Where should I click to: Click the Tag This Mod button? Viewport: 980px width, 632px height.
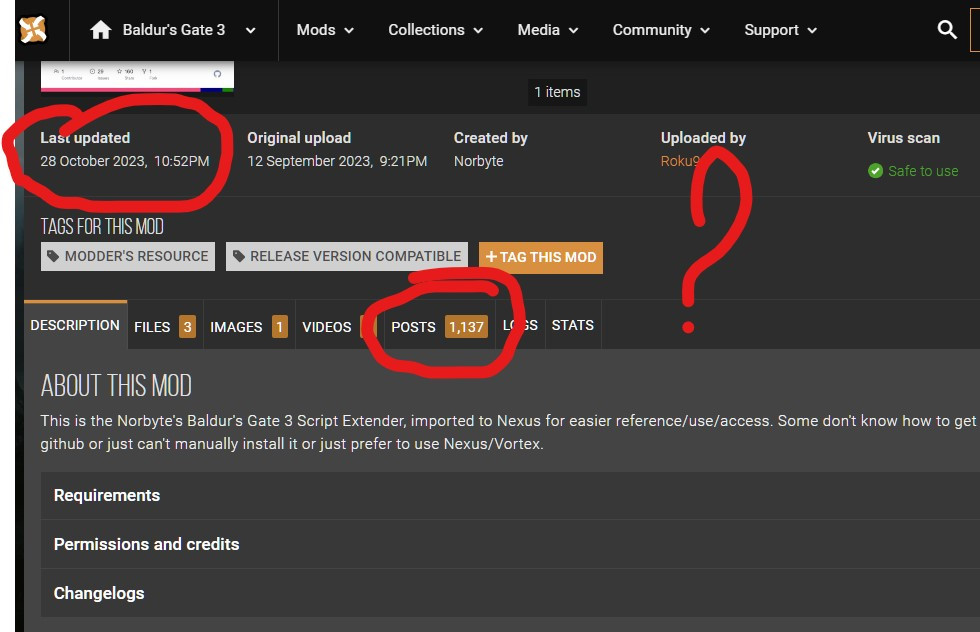click(541, 257)
